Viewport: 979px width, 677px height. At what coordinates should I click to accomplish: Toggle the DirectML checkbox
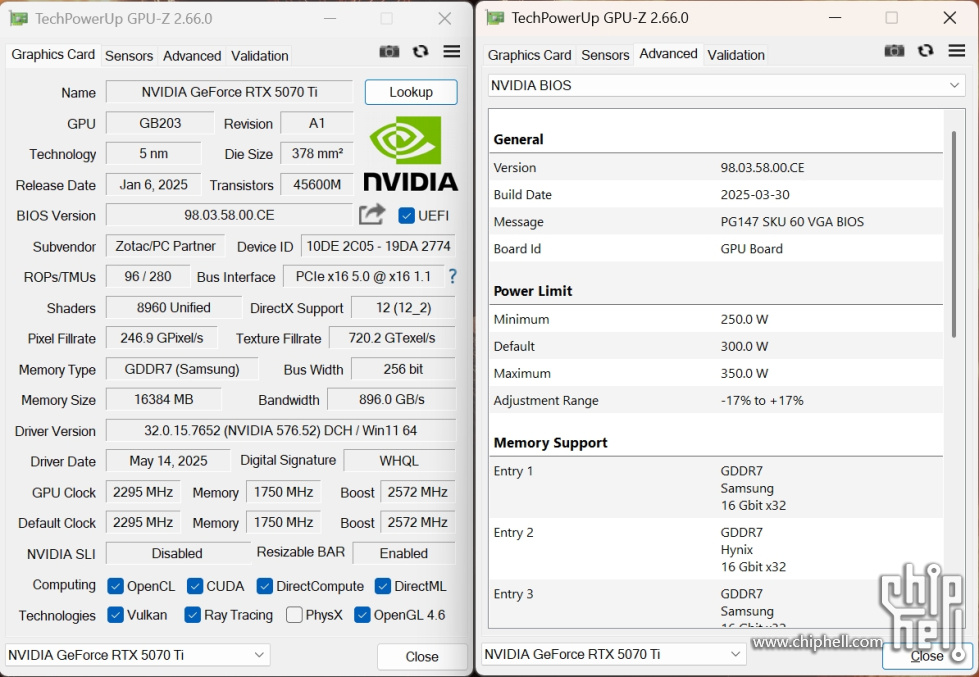(x=383, y=586)
